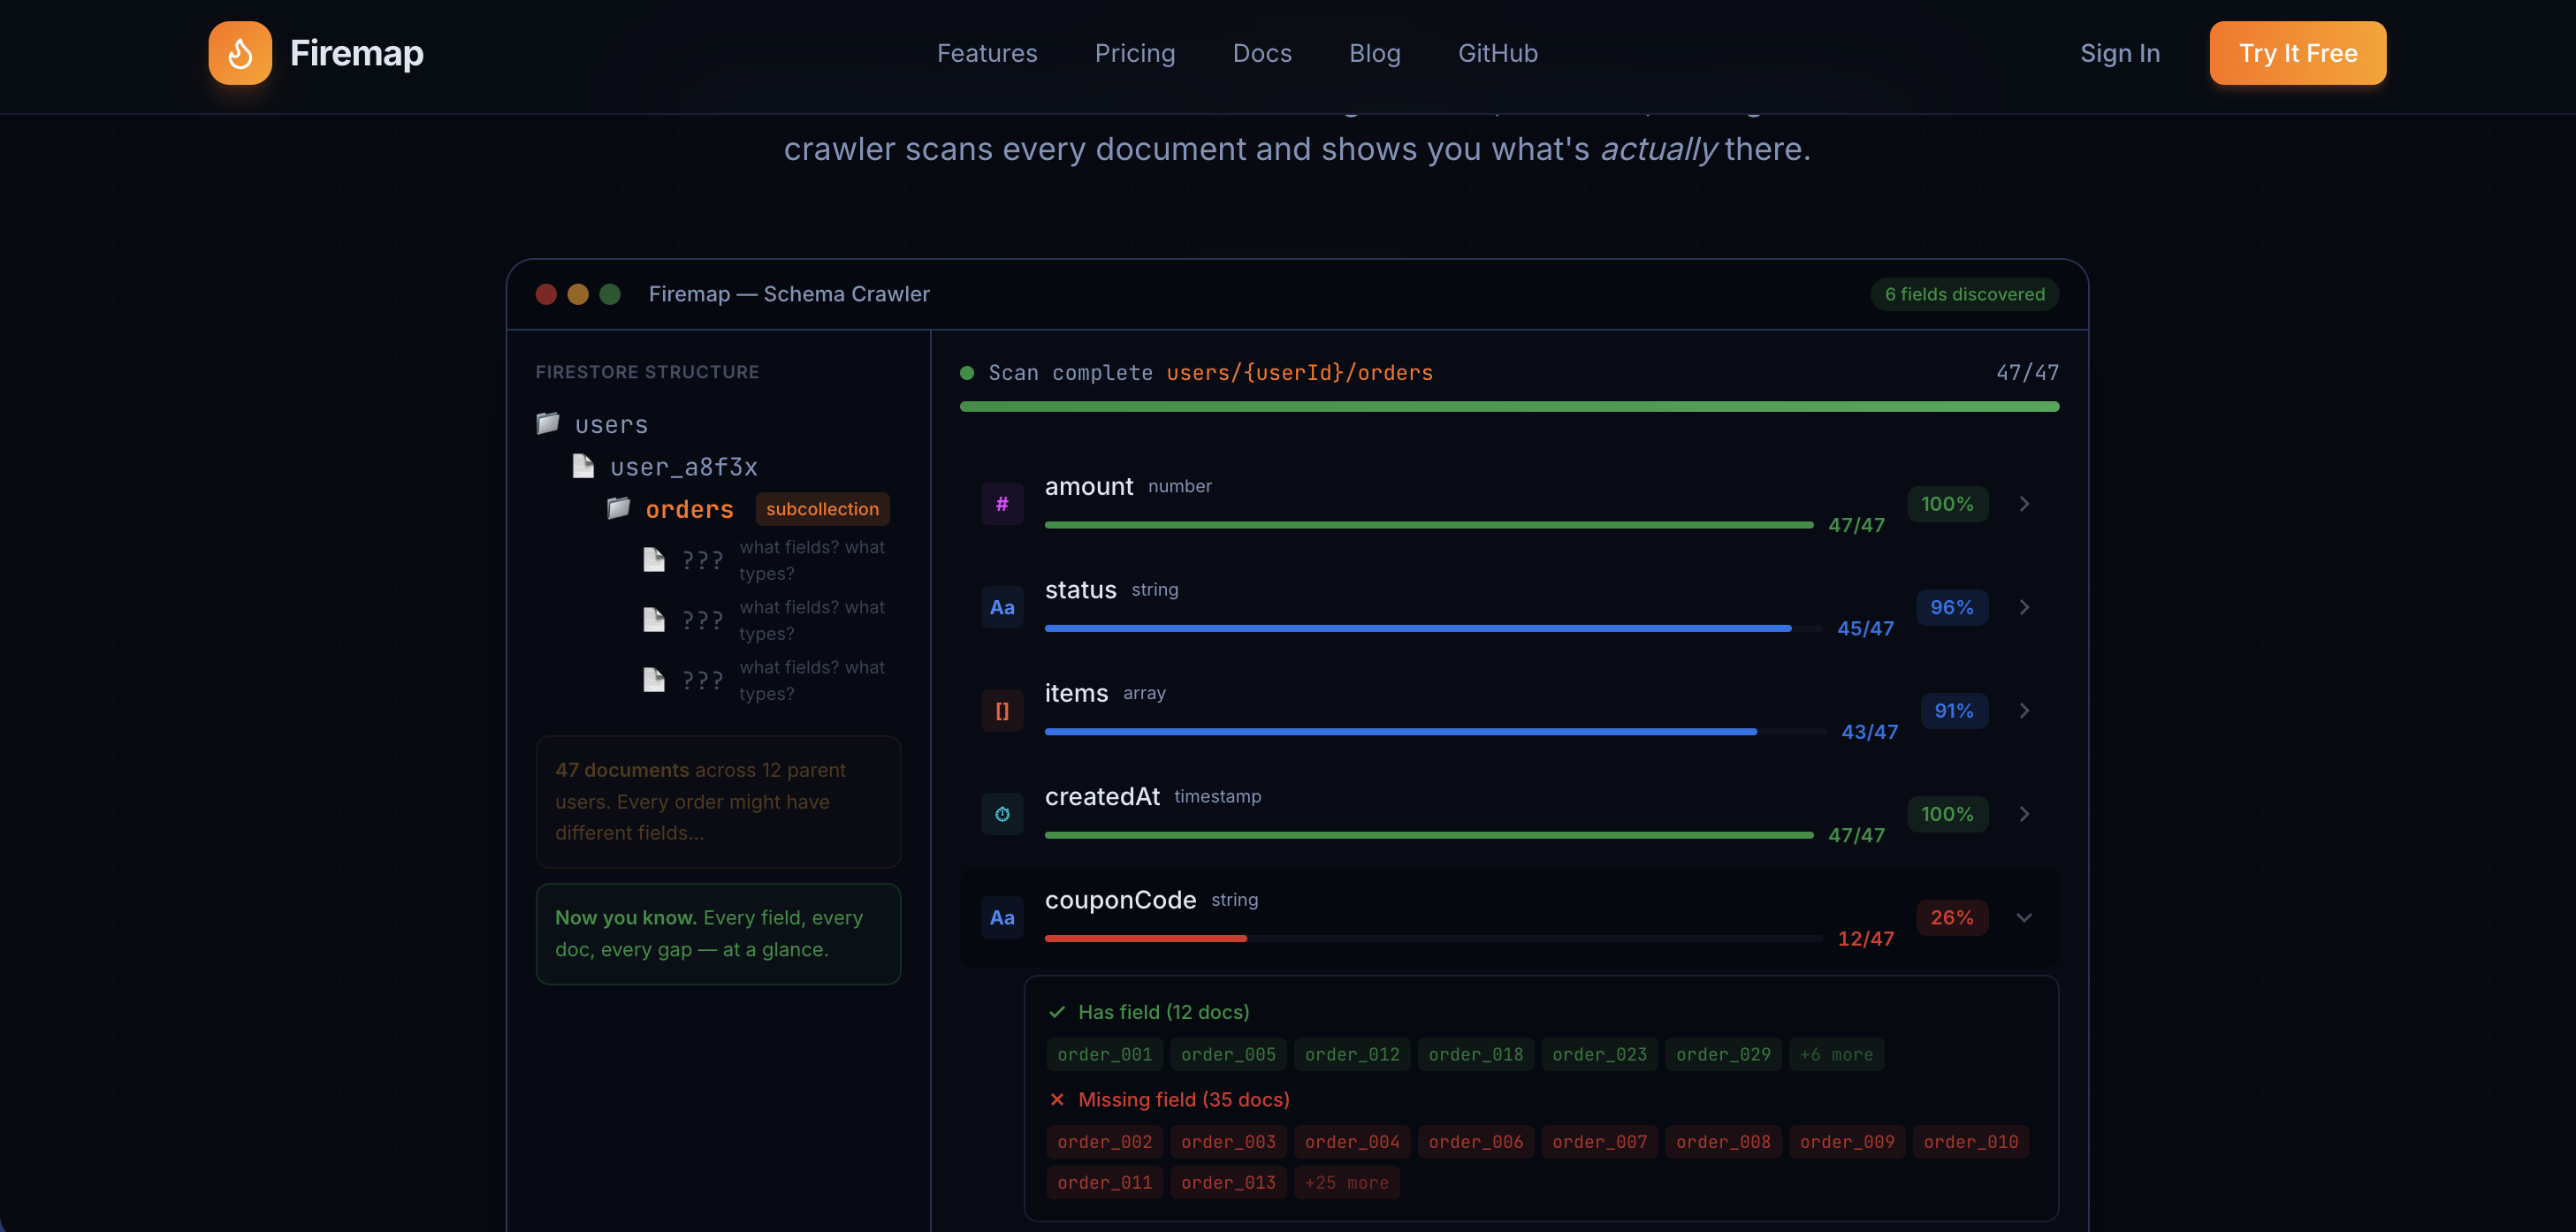Expand the amount field row chevron
The width and height of the screenshot is (2576, 1232).
coord(2023,504)
